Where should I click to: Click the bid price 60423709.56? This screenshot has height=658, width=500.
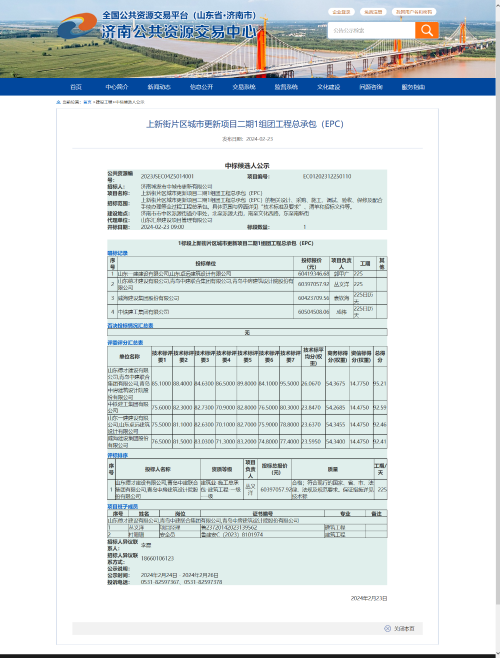pyautogui.click(x=313, y=298)
